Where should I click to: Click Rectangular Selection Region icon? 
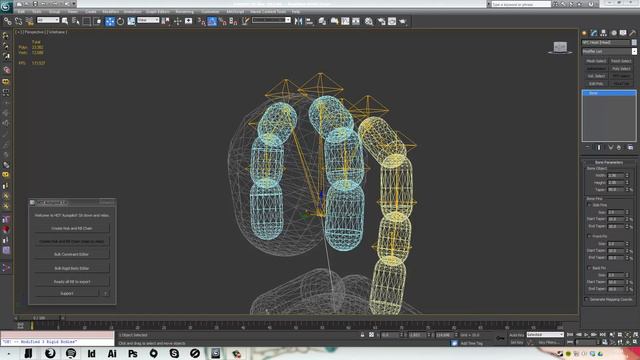click(87, 21)
